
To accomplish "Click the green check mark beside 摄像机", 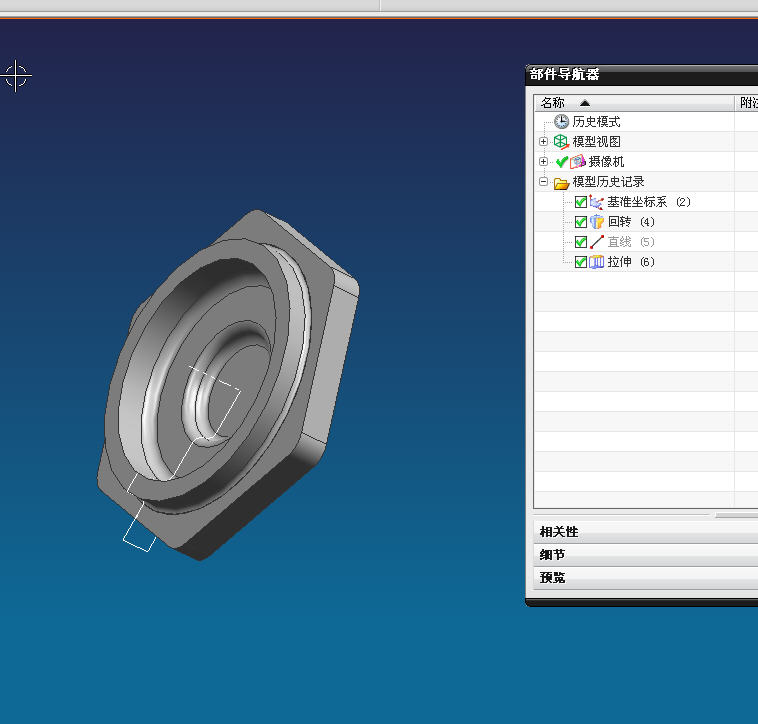I will click(x=561, y=161).
